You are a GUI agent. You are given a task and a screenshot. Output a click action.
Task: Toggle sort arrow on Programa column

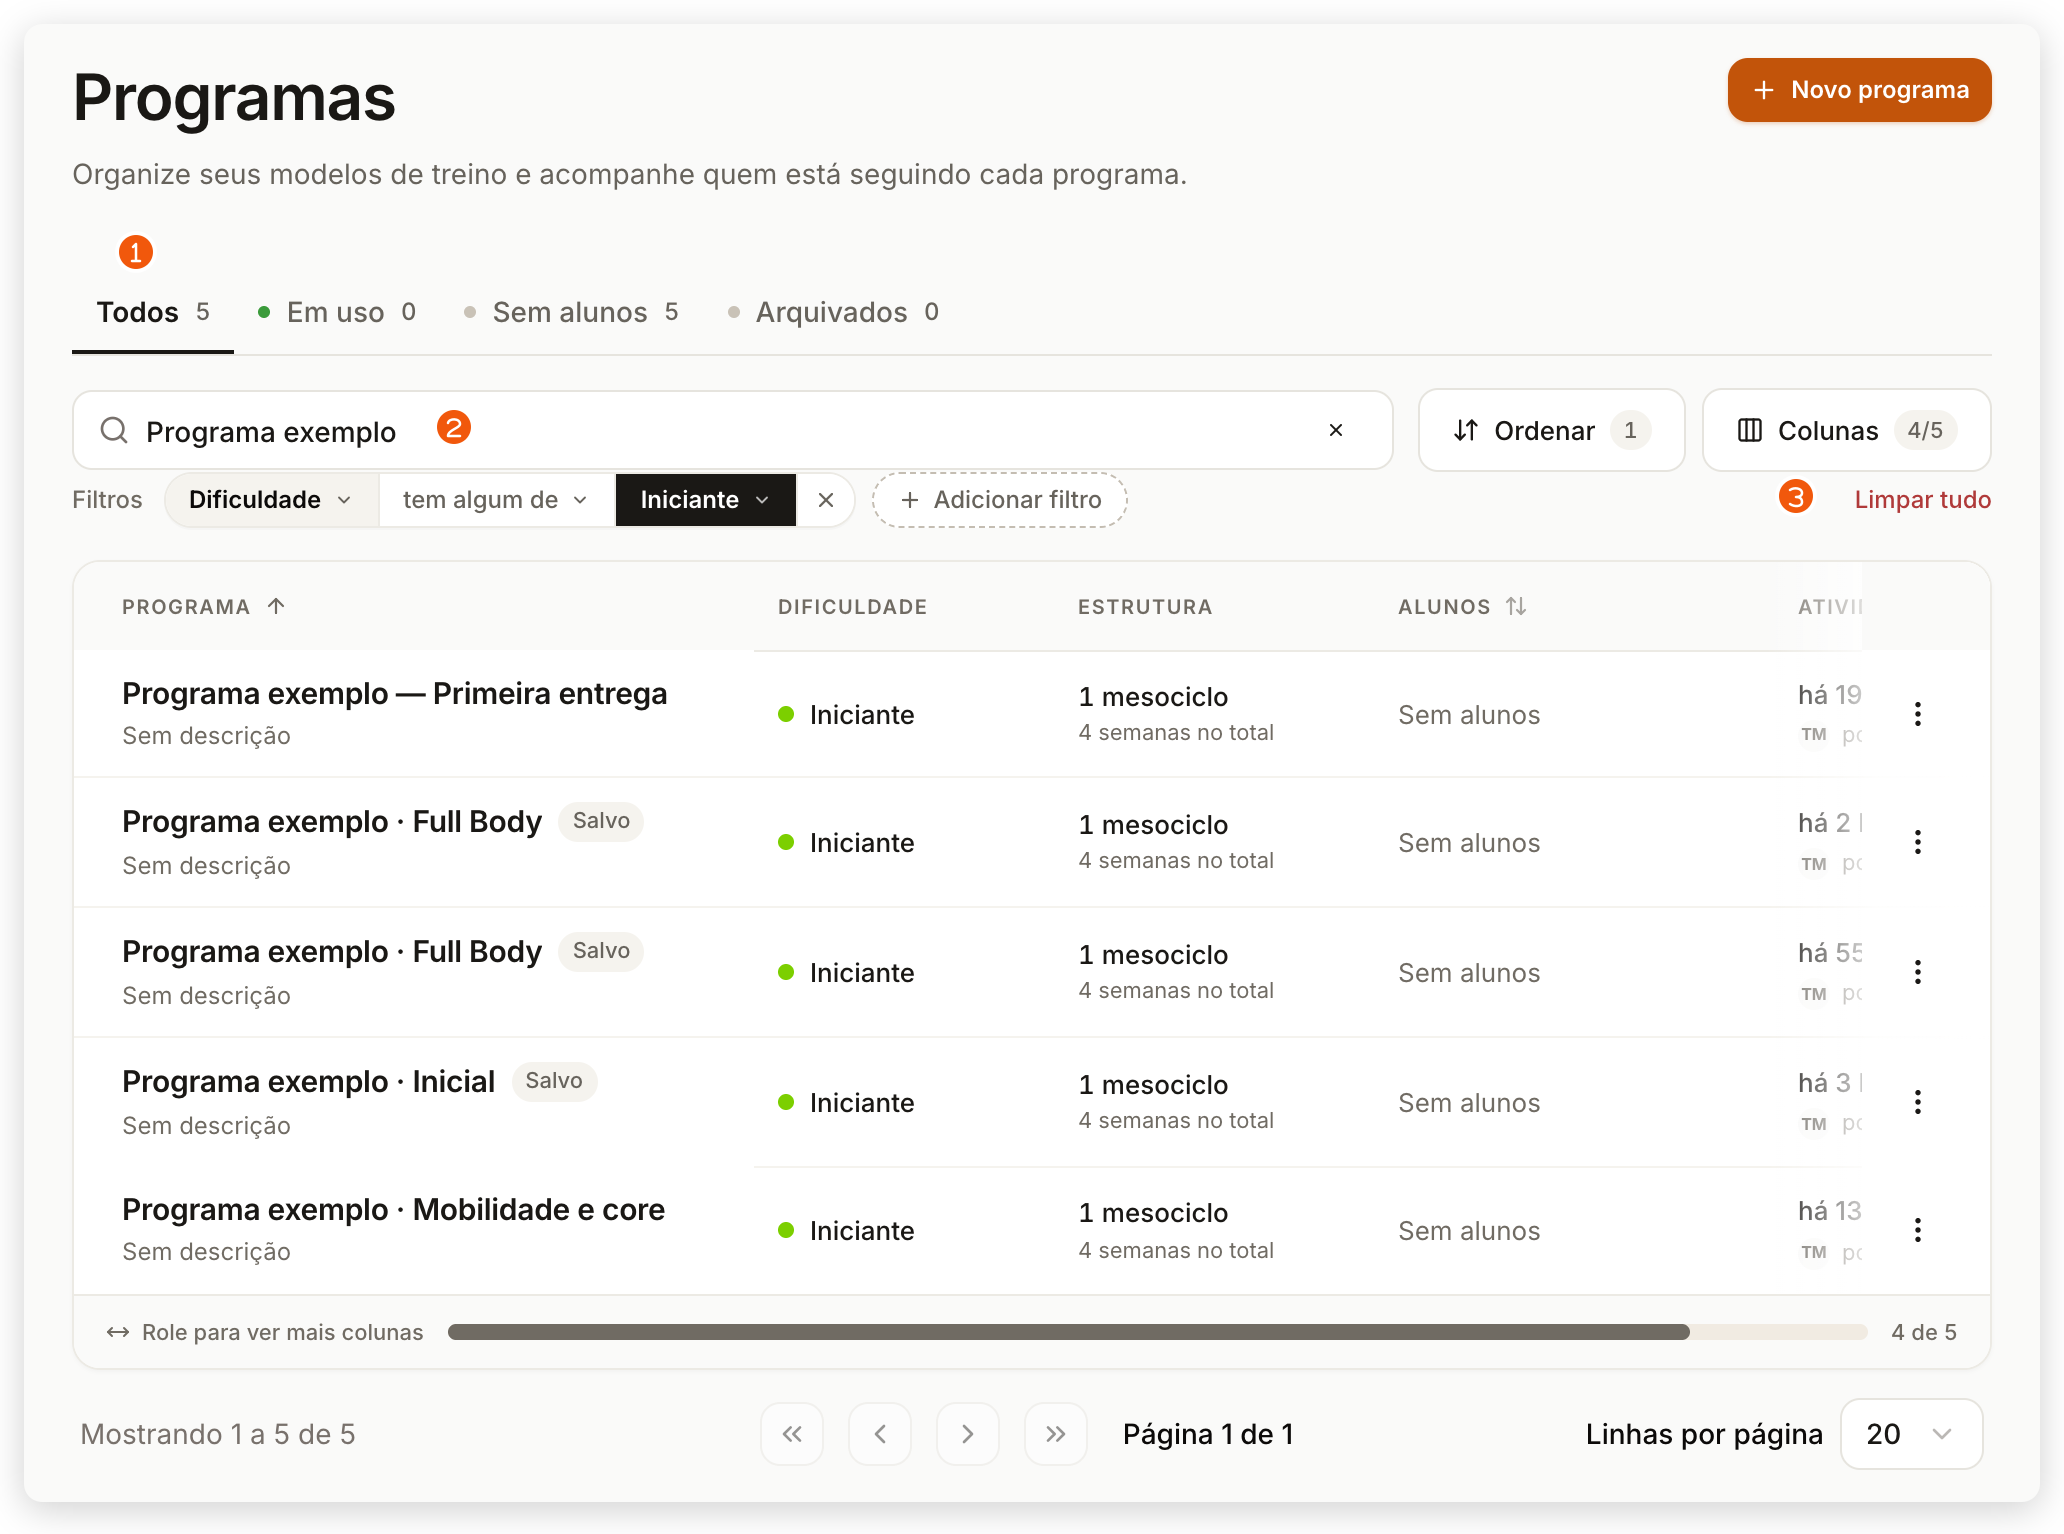click(x=276, y=606)
